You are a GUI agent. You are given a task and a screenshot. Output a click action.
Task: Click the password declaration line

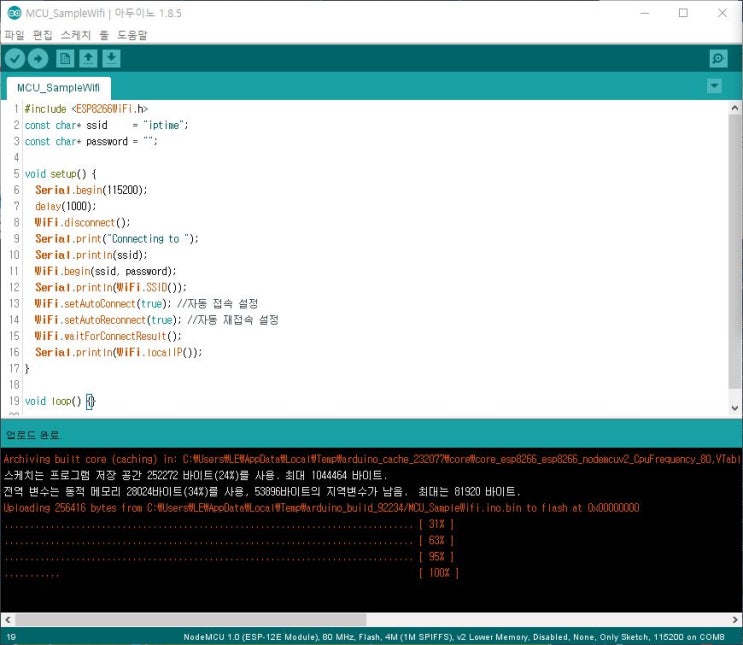91,141
